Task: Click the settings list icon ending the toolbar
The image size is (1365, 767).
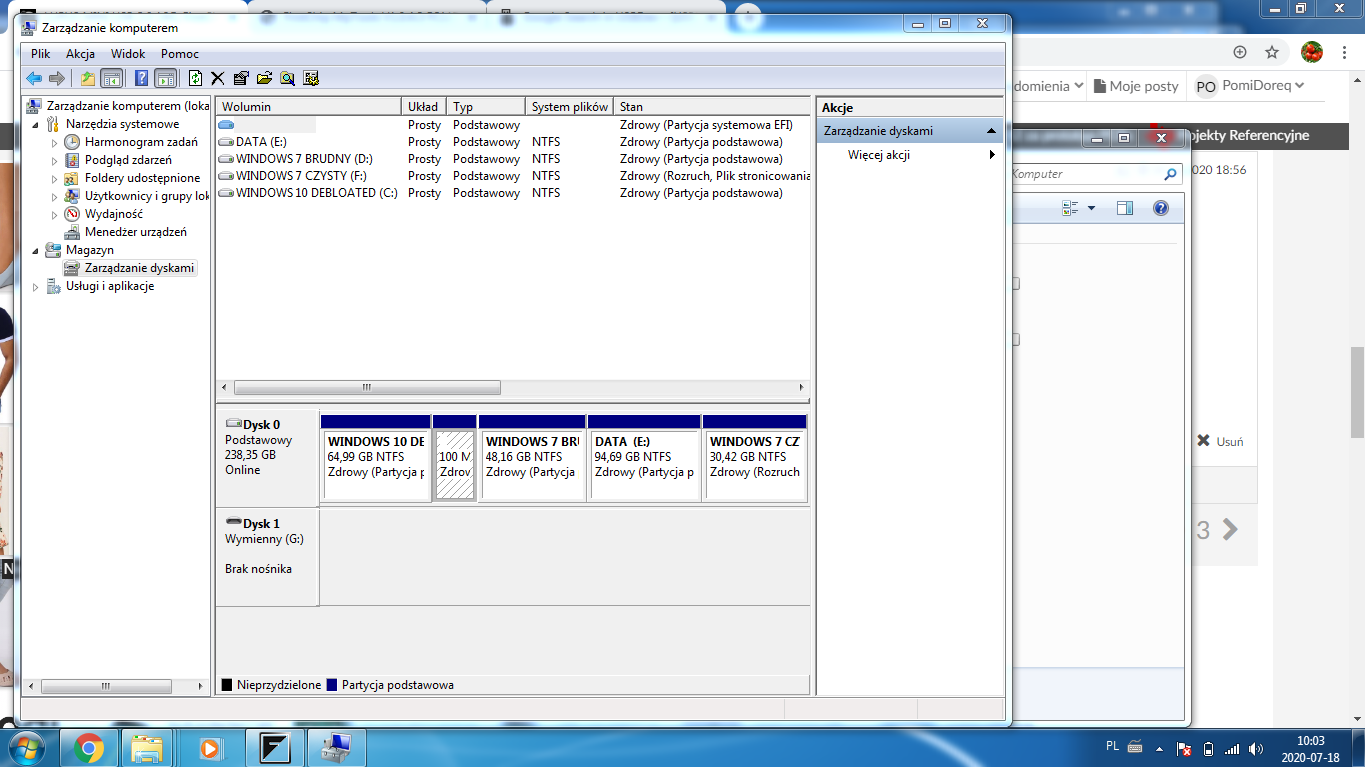Action: click(x=311, y=78)
